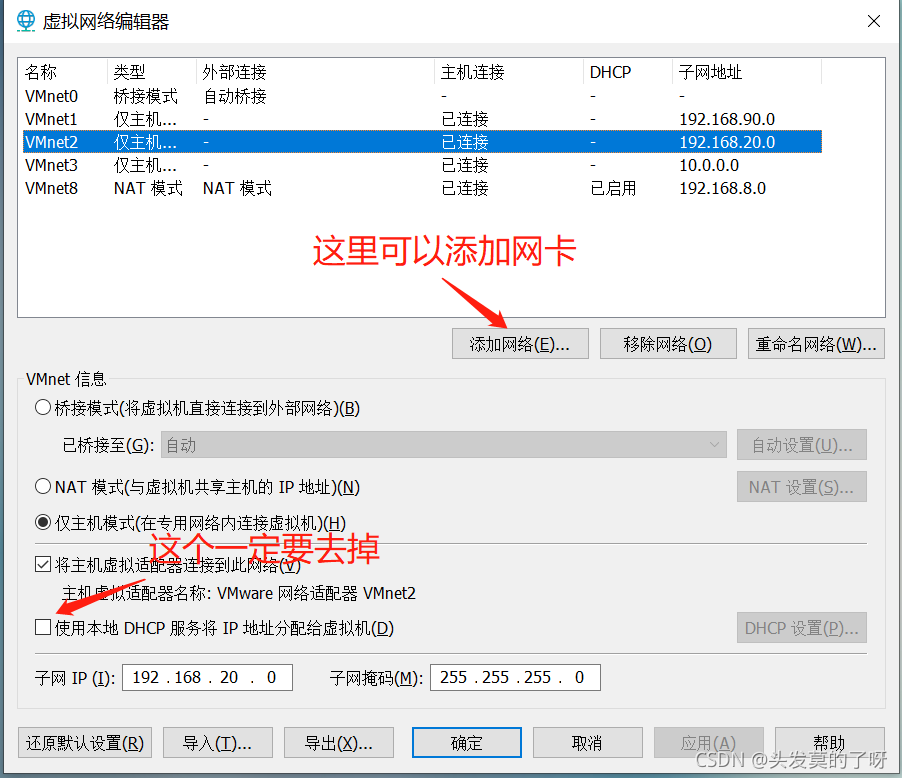This screenshot has width=902, height=778.
Task: Click 导出(X)... button
Action: 339,743
